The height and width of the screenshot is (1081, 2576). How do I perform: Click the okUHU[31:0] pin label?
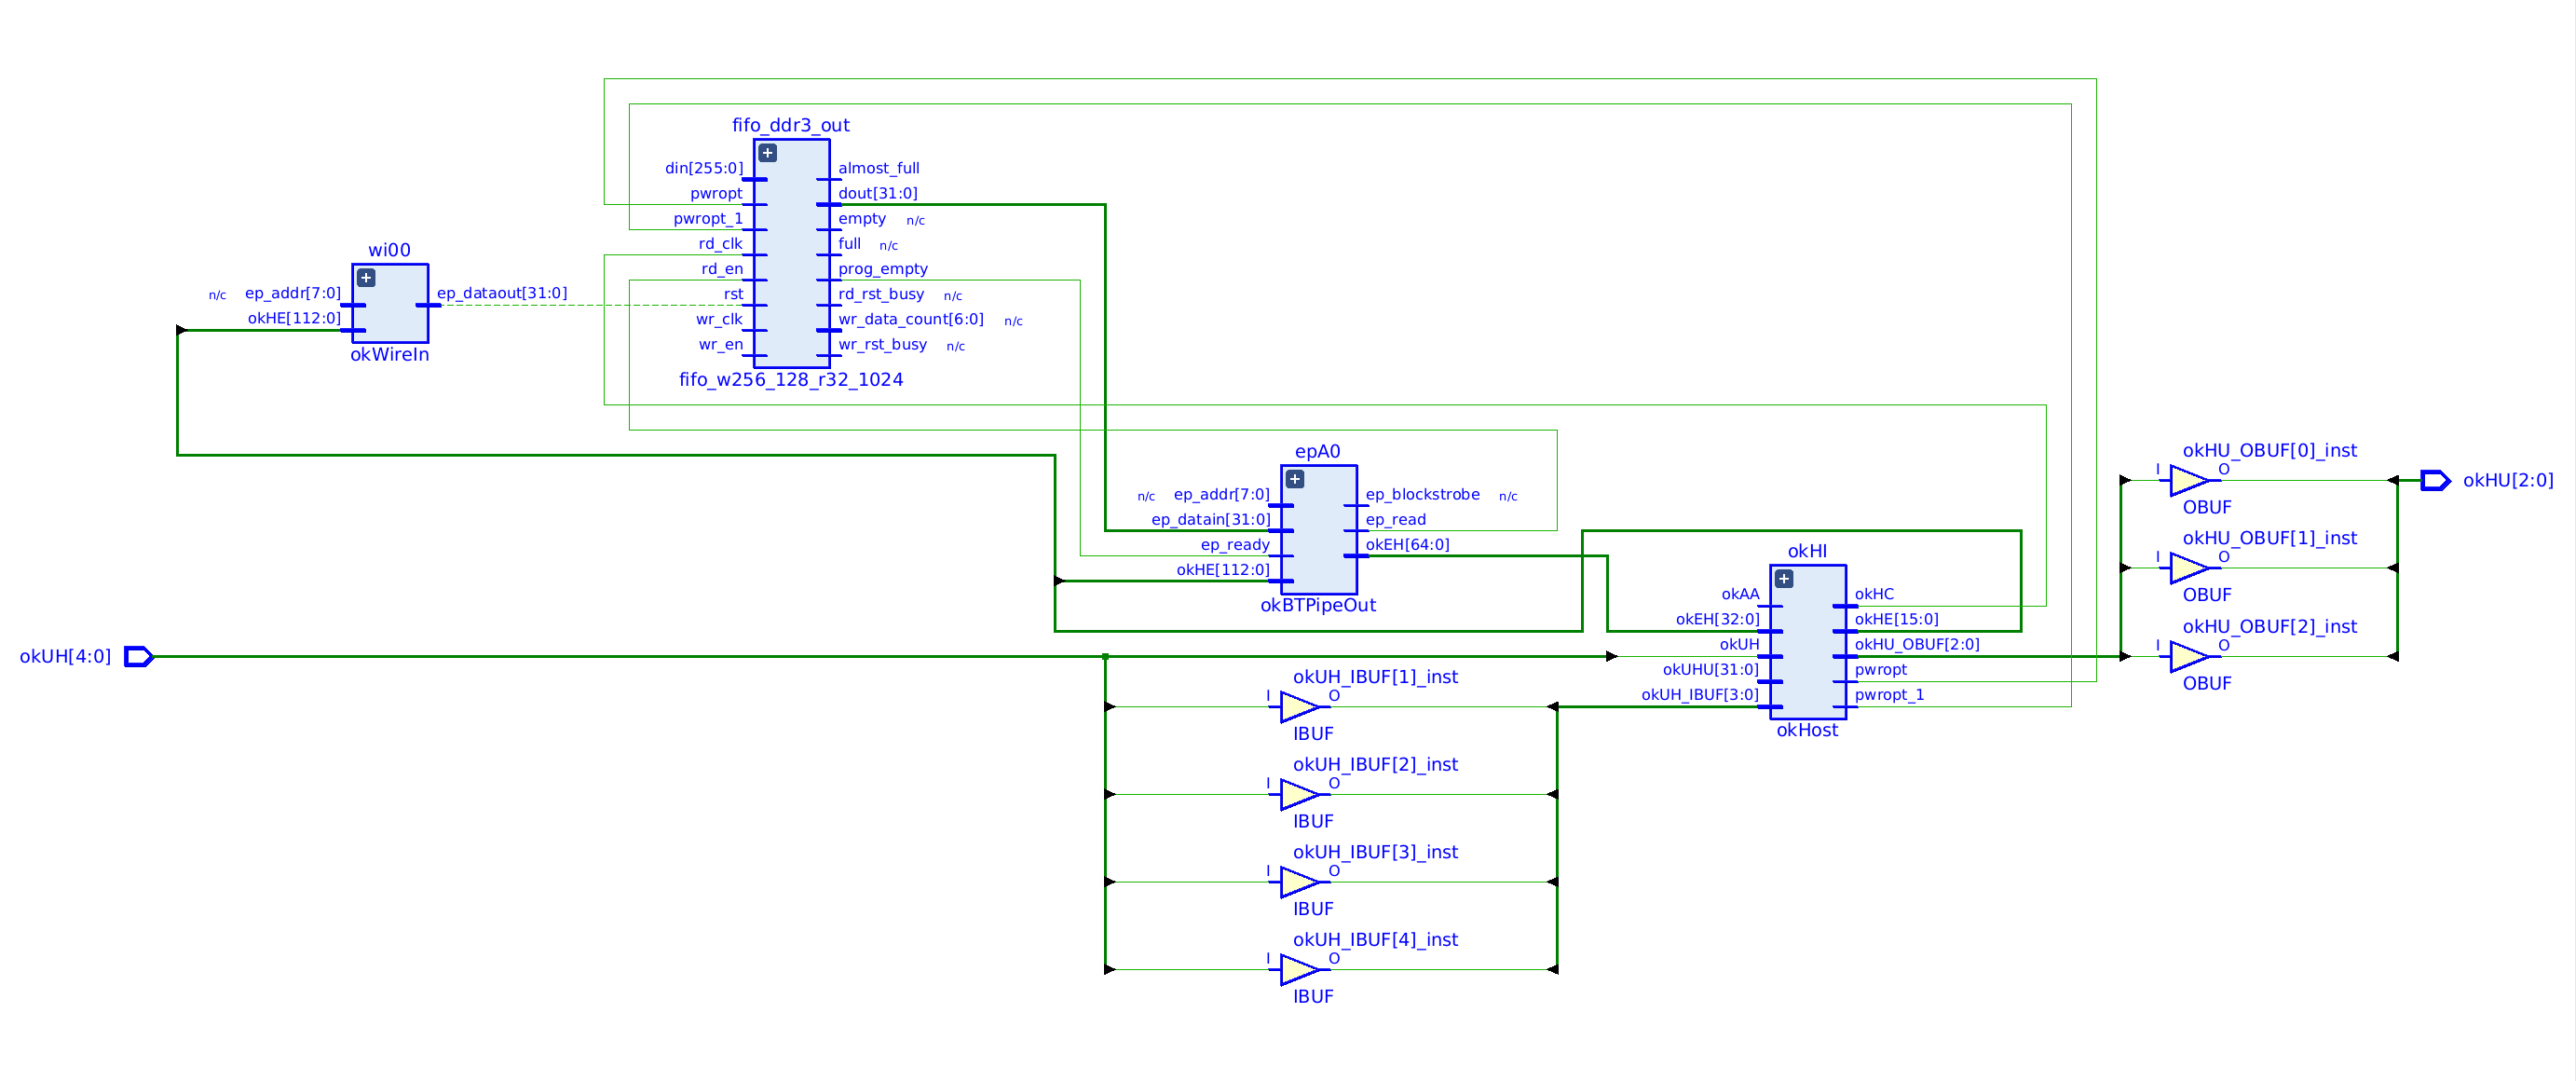click(1711, 669)
